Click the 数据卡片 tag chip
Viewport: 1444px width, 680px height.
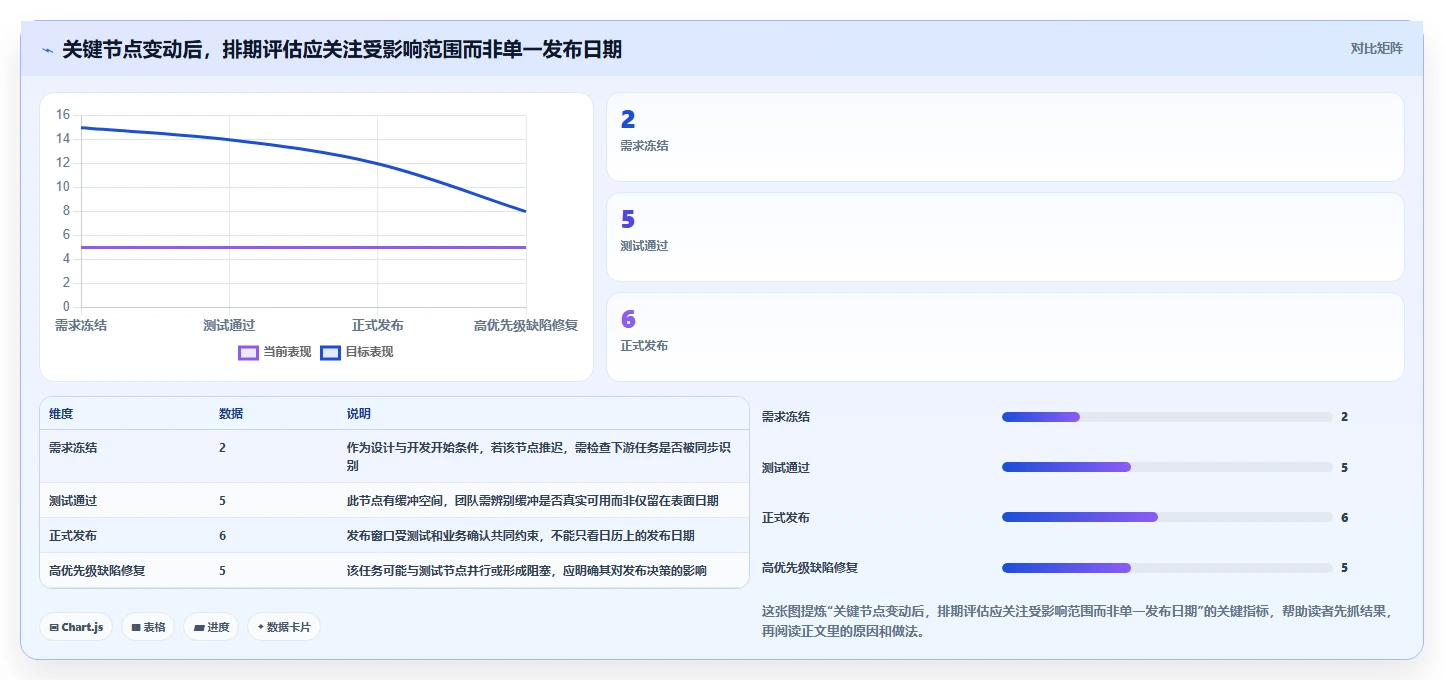(284, 627)
